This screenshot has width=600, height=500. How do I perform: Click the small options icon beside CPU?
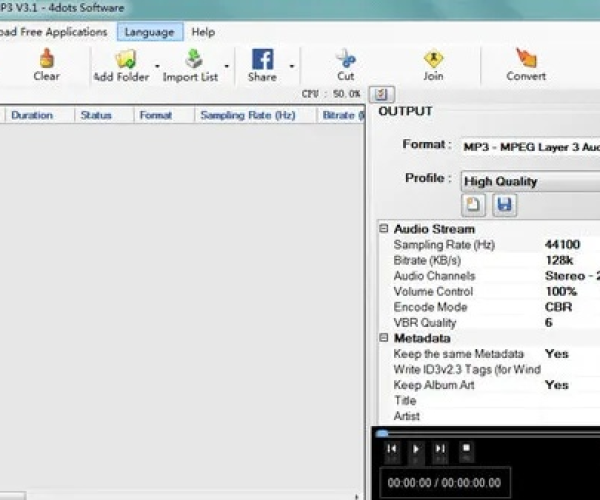click(x=381, y=94)
